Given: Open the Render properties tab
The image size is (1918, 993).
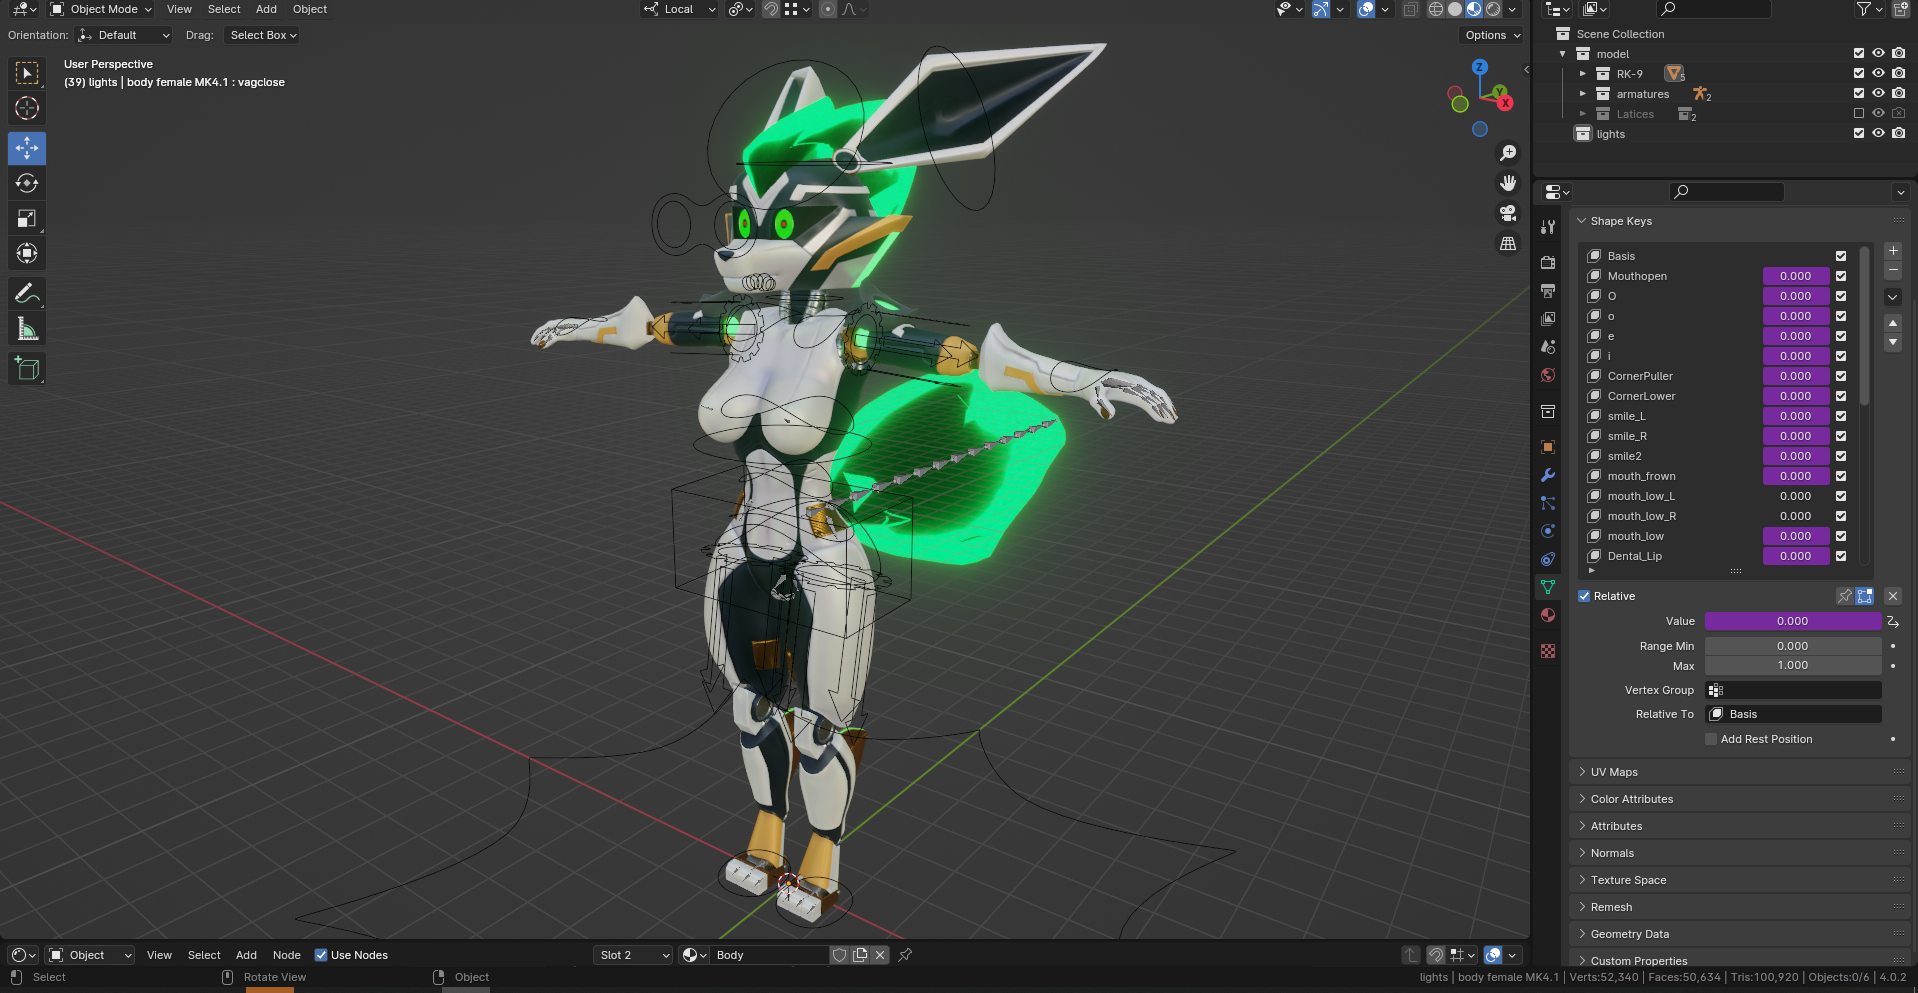Looking at the screenshot, I should 1548,263.
